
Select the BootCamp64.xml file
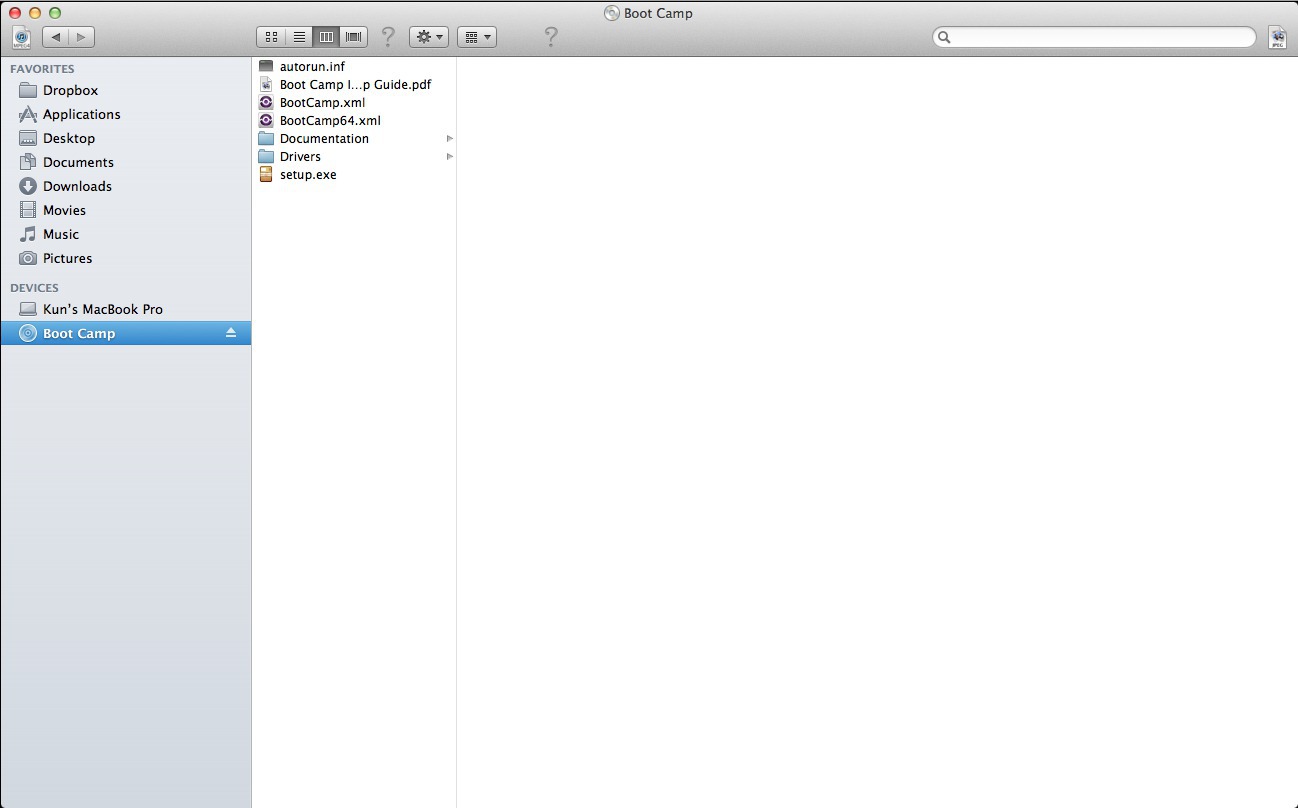point(355,120)
